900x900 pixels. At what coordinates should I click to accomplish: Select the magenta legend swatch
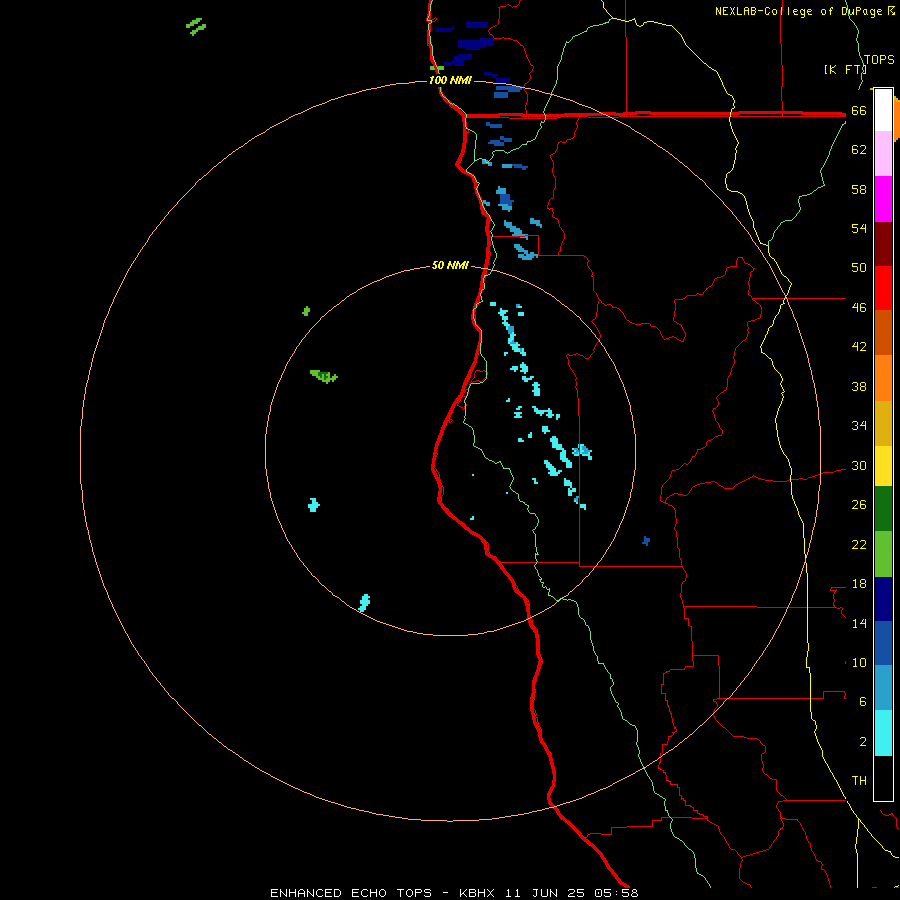(x=883, y=199)
